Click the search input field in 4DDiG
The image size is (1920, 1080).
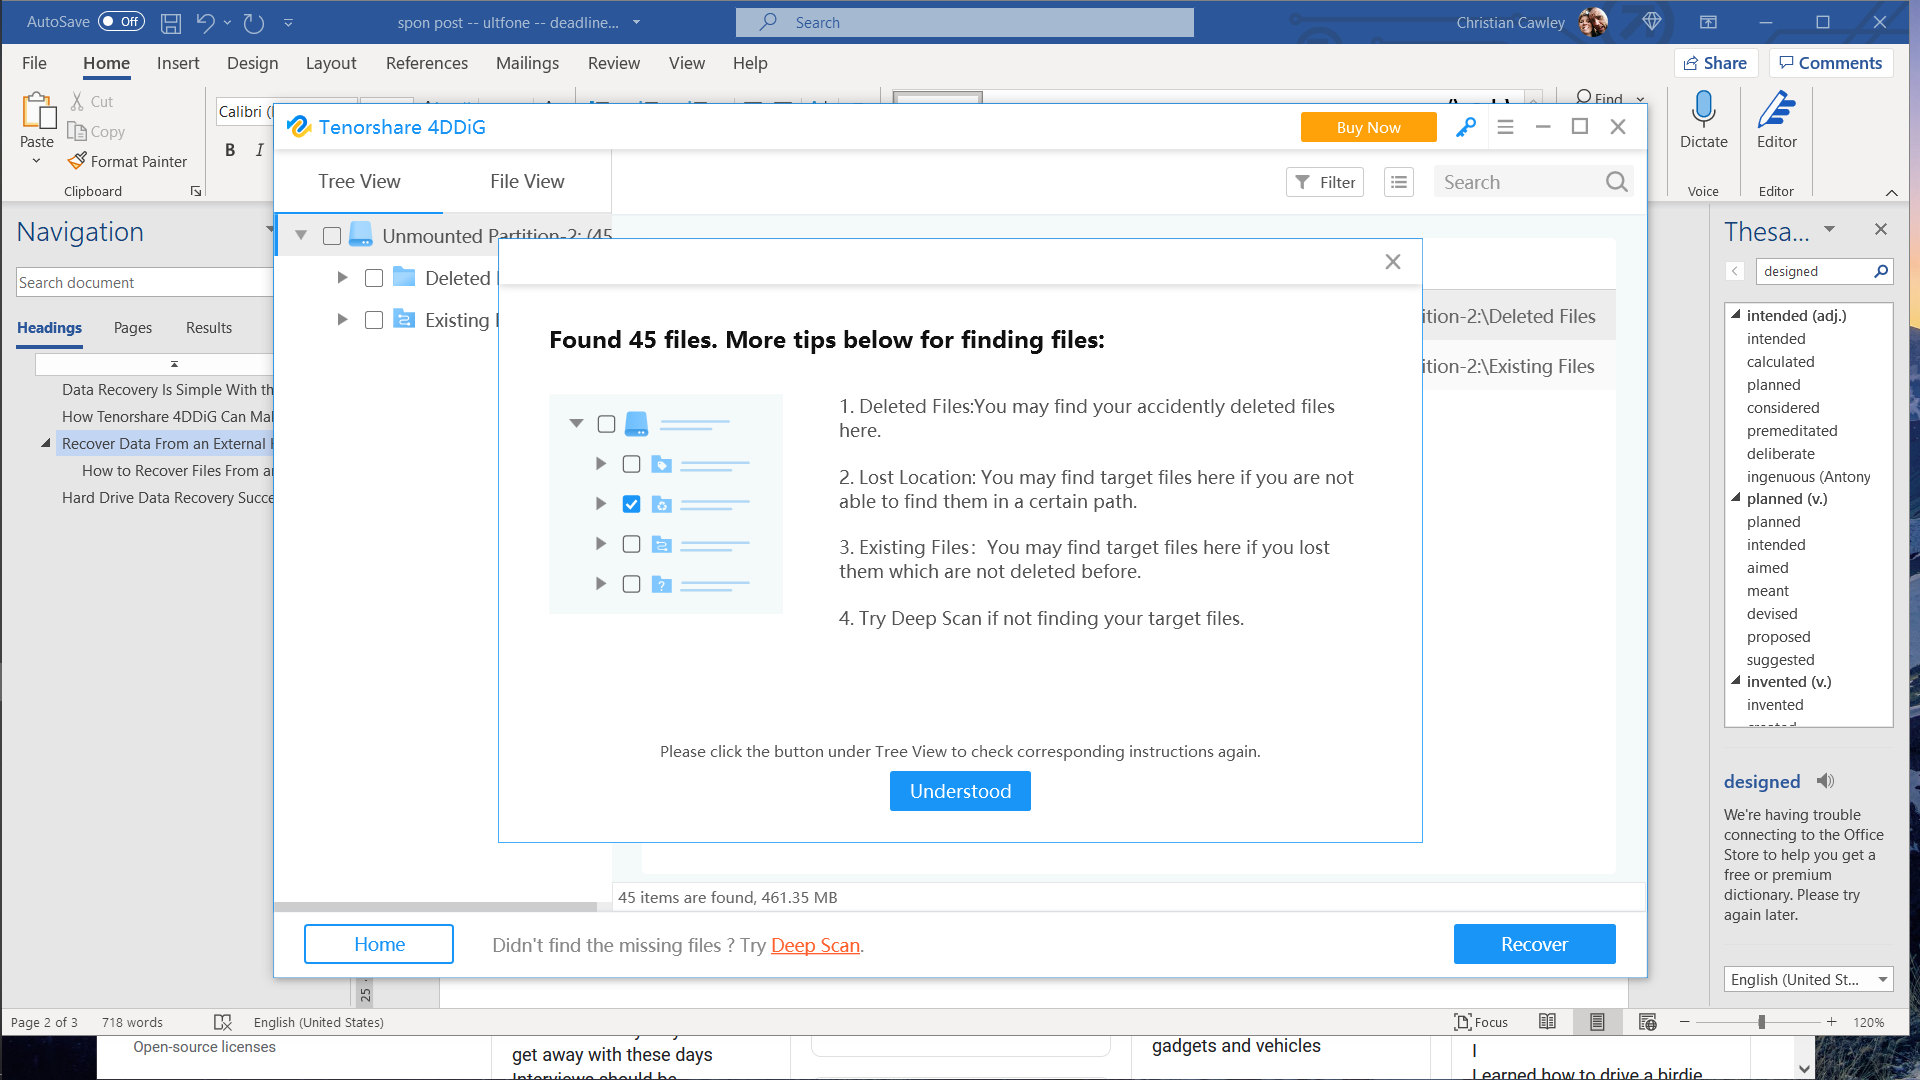coord(1530,182)
